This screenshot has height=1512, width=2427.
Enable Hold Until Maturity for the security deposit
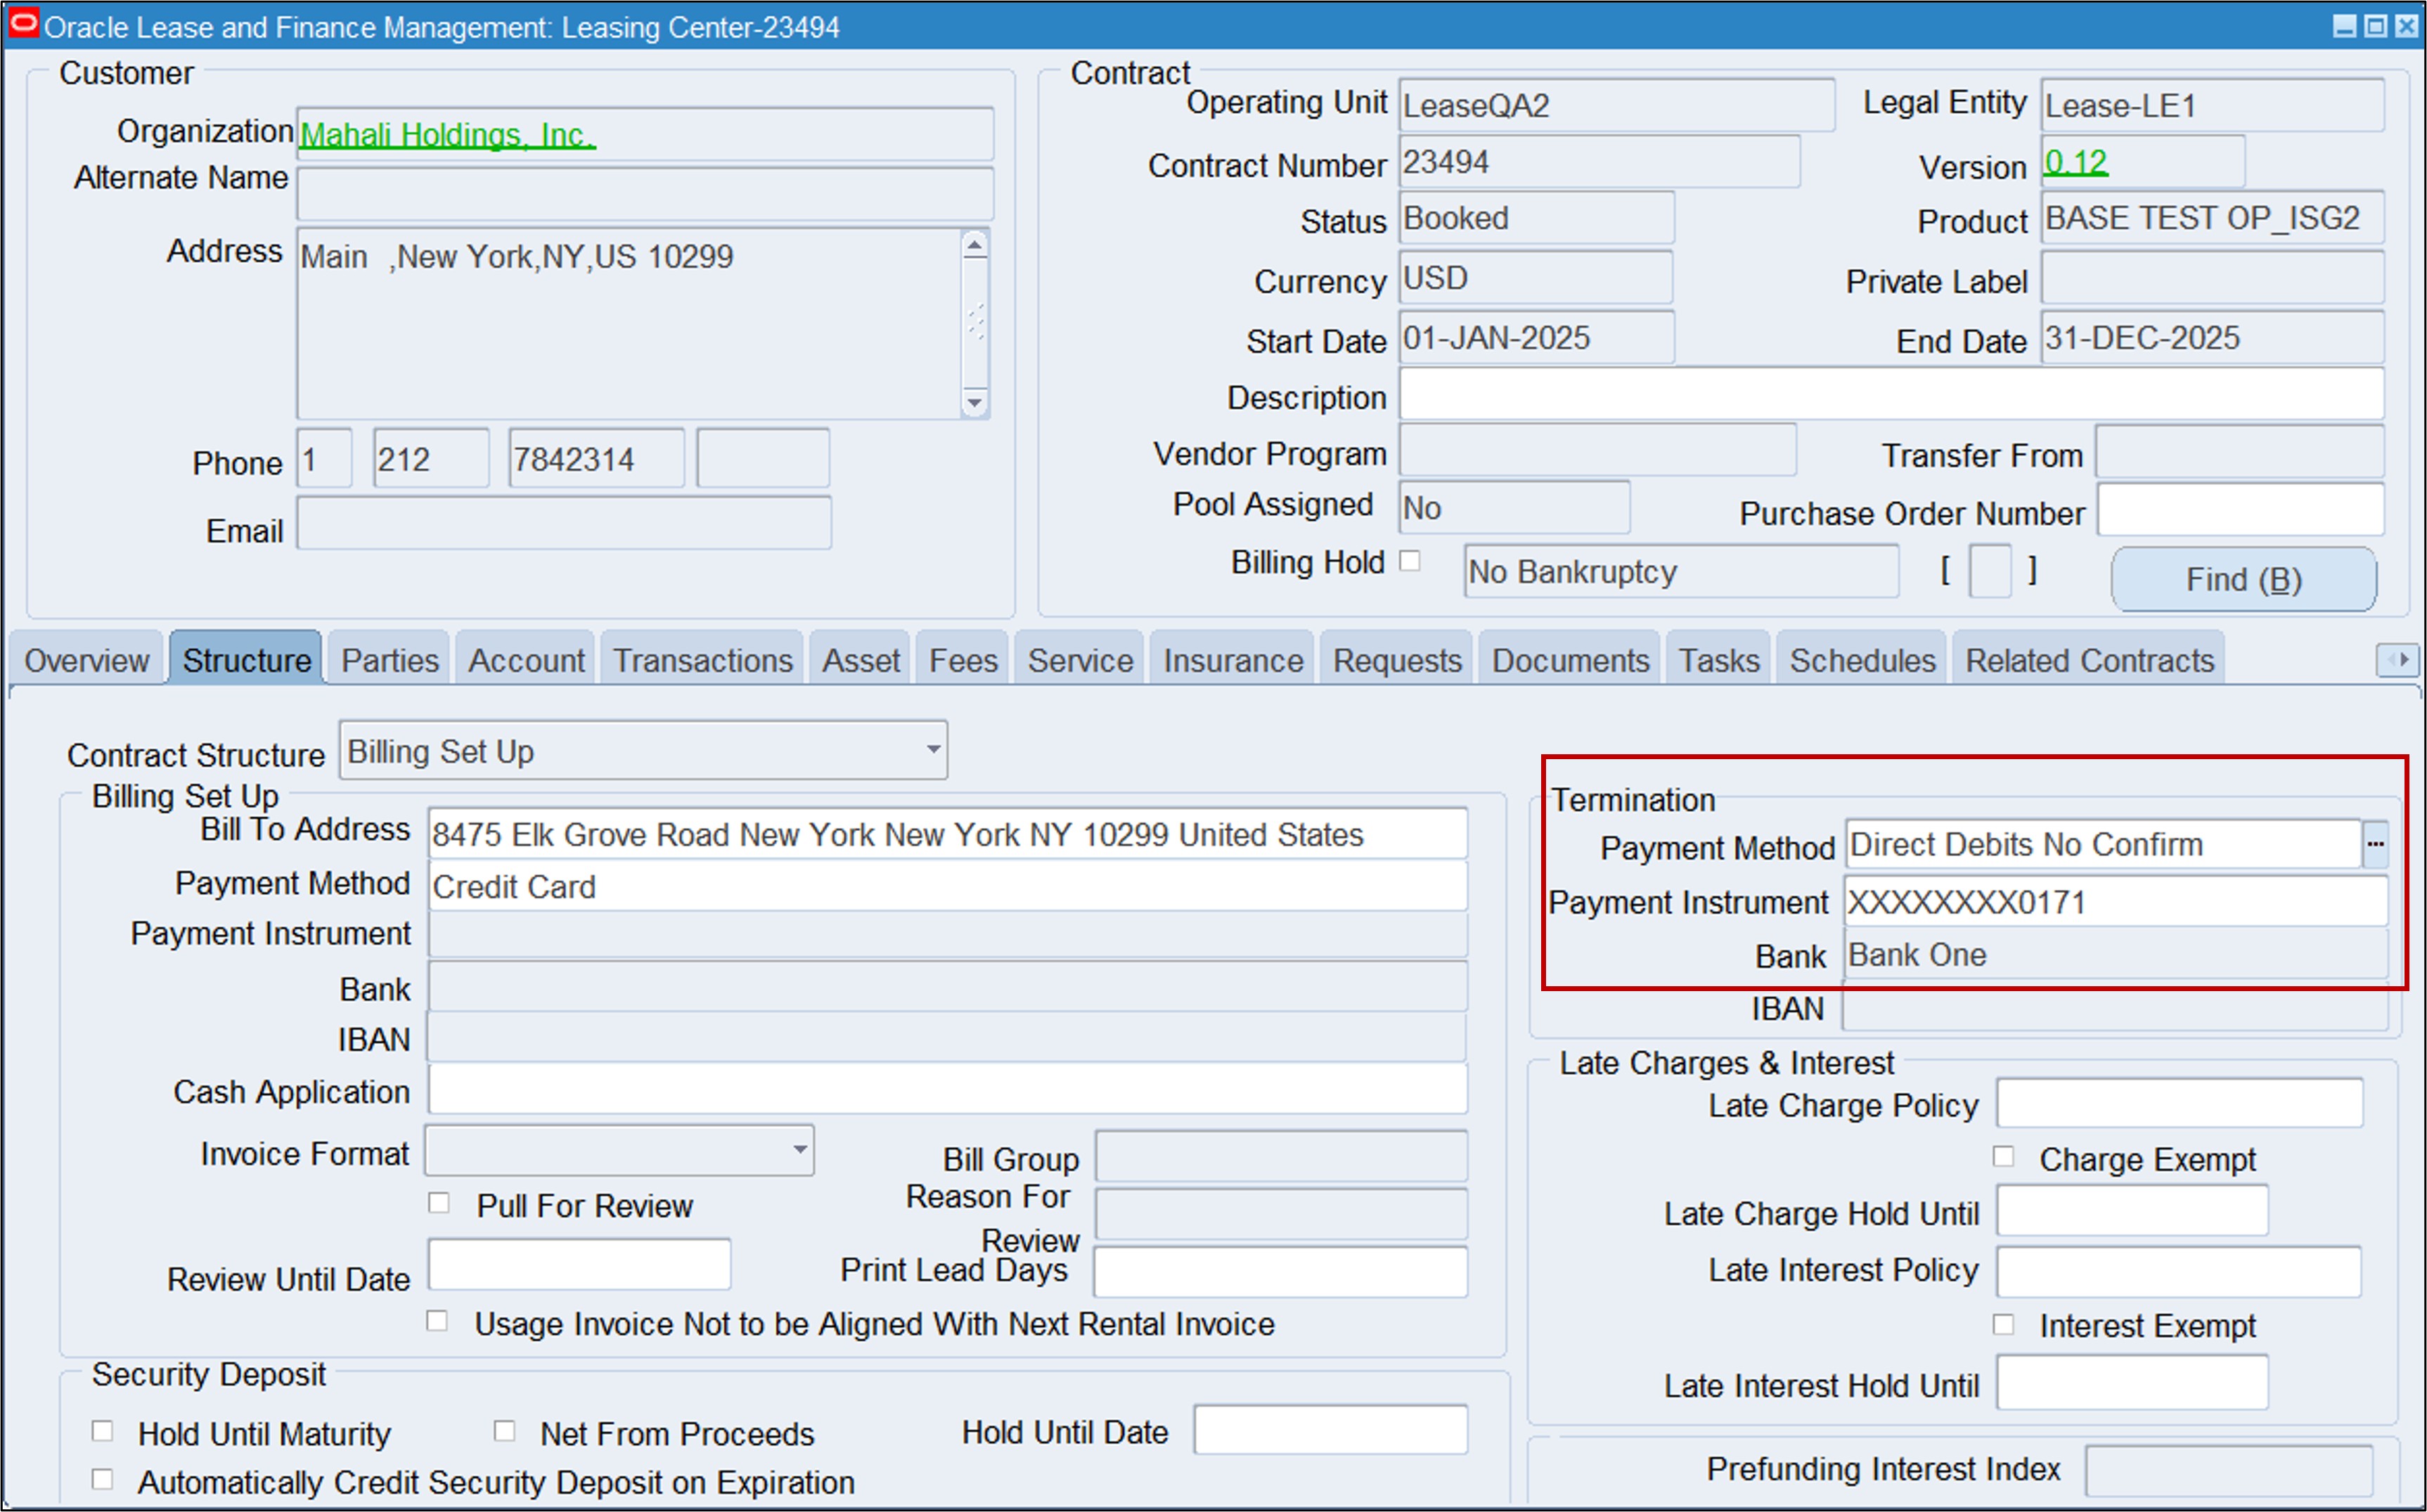[x=103, y=1431]
